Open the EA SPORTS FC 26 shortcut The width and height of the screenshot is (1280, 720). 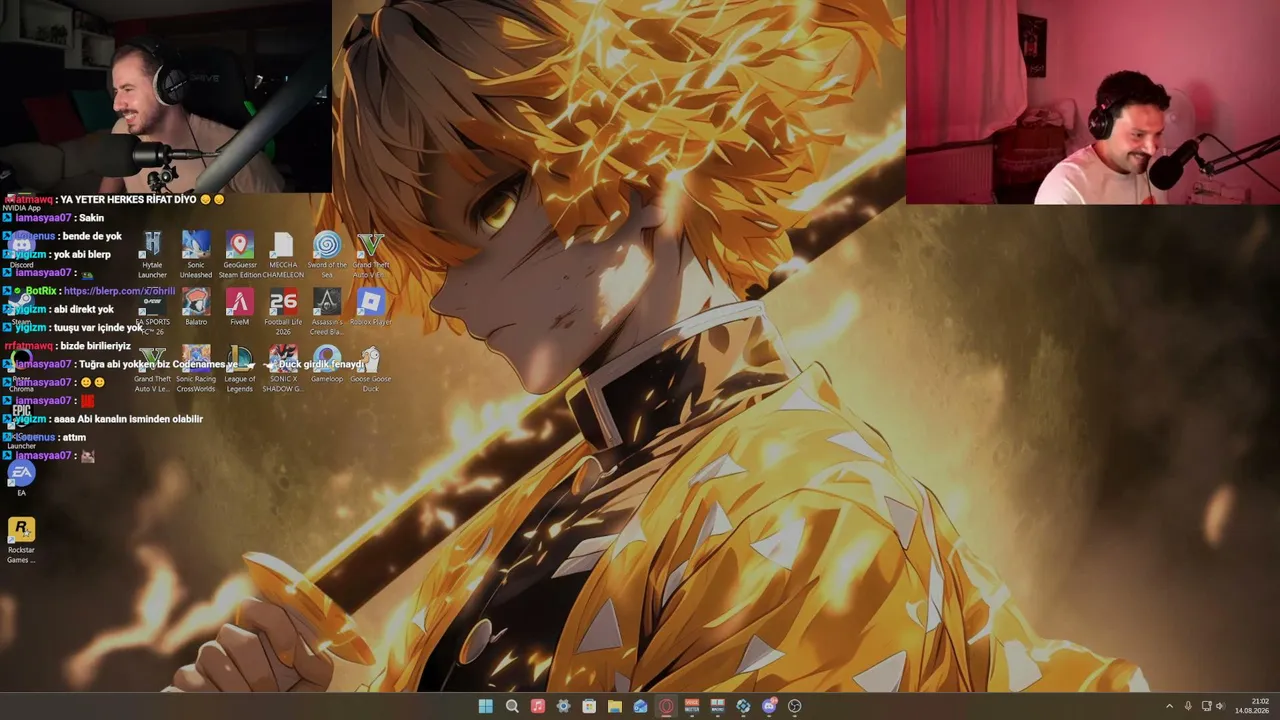pyautogui.click(x=152, y=312)
